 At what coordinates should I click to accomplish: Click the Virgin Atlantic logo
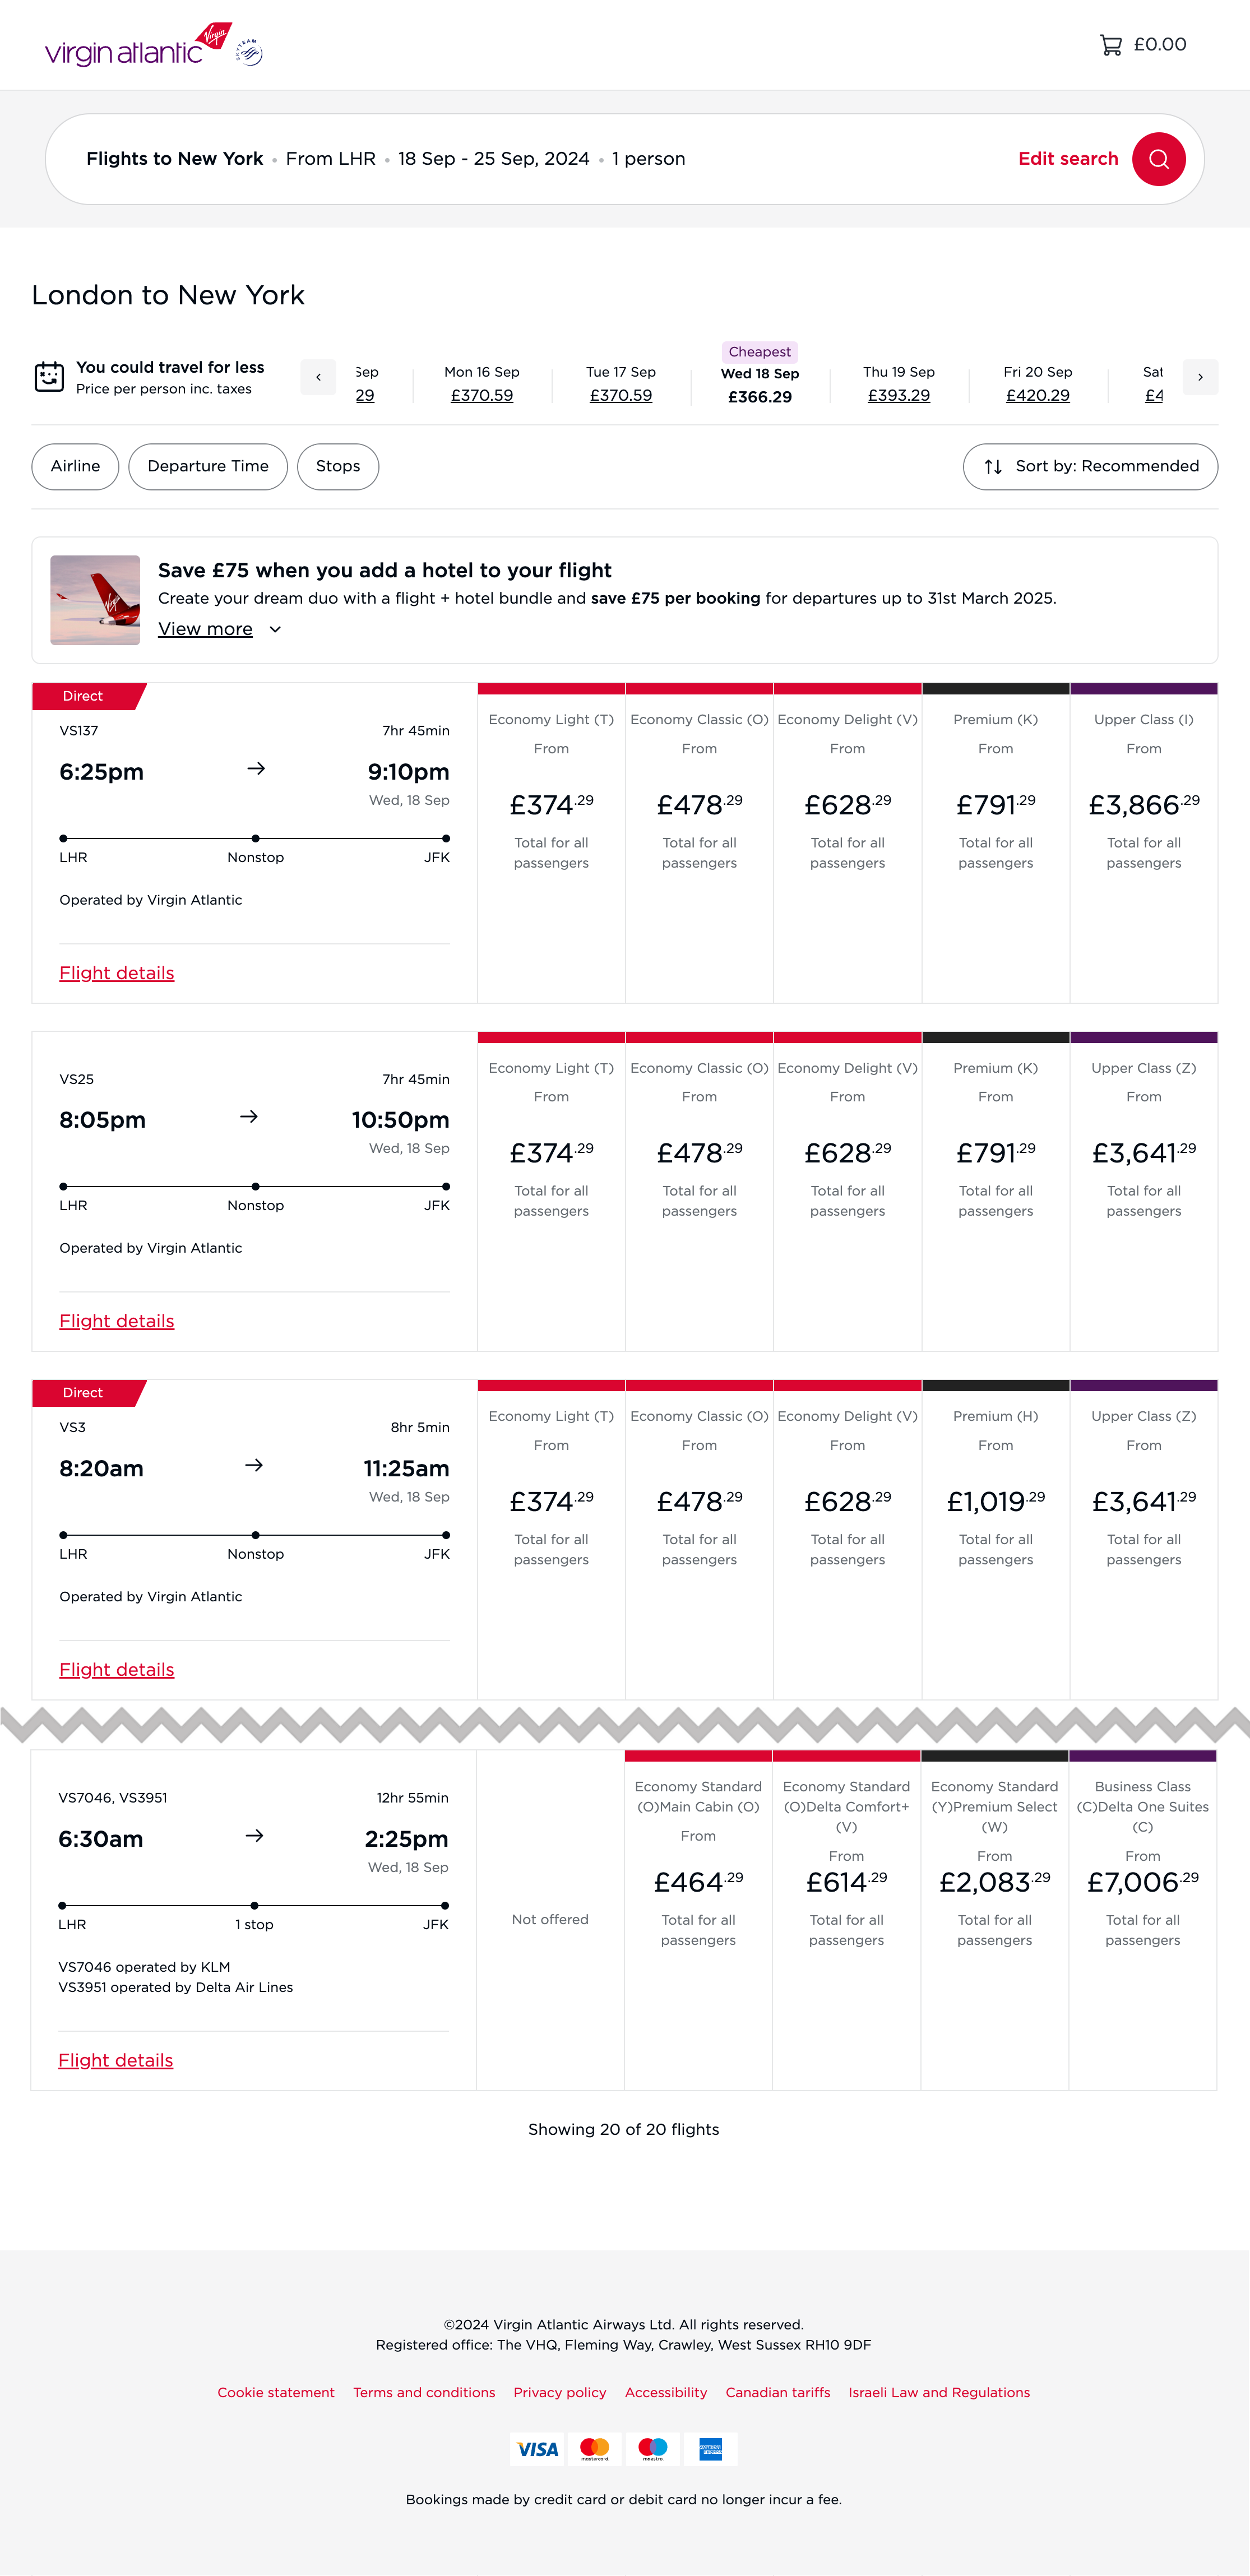[x=137, y=46]
